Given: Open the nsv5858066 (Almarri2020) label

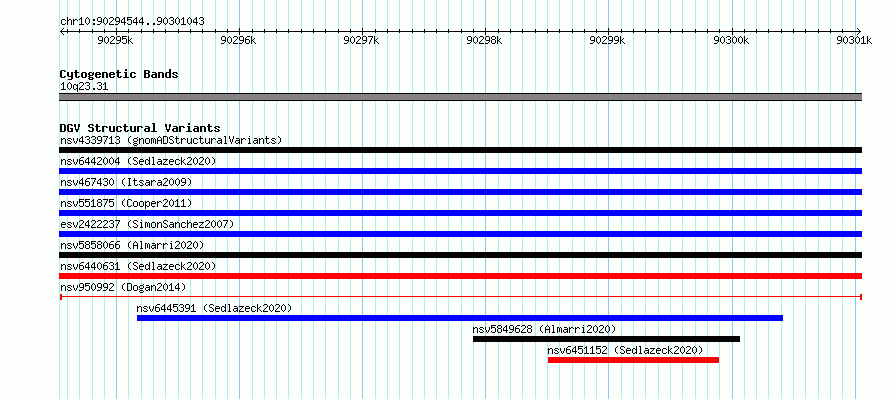Looking at the screenshot, I should tap(132, 245).
